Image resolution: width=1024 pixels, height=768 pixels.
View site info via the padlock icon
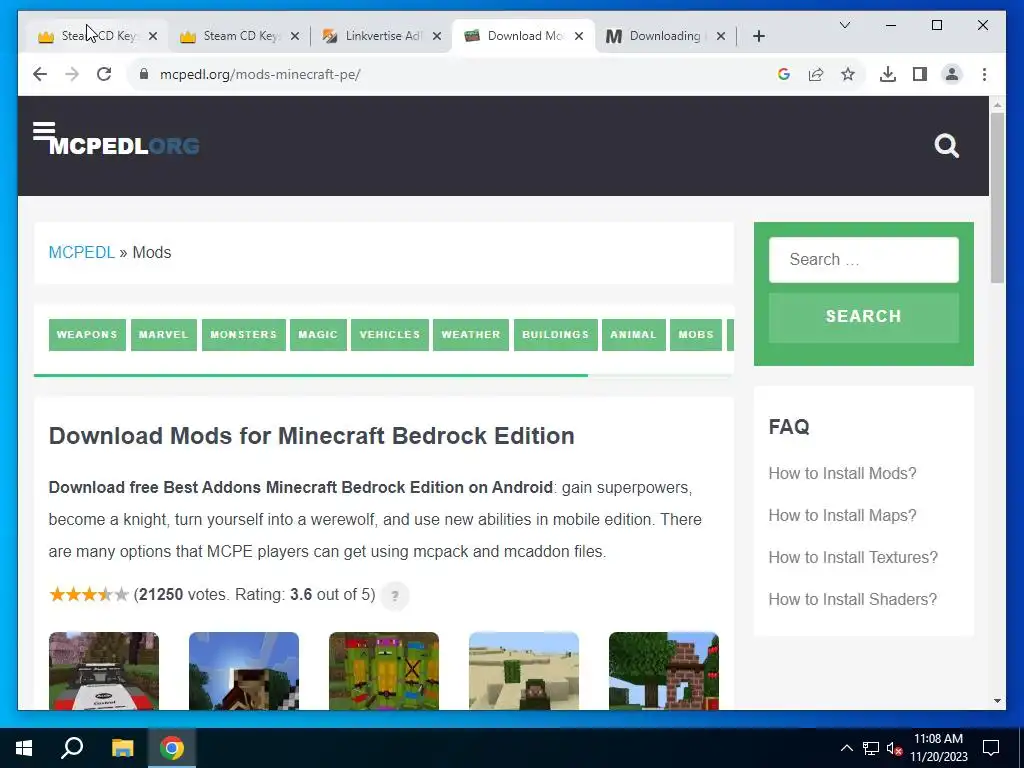(x=144, y=74)
